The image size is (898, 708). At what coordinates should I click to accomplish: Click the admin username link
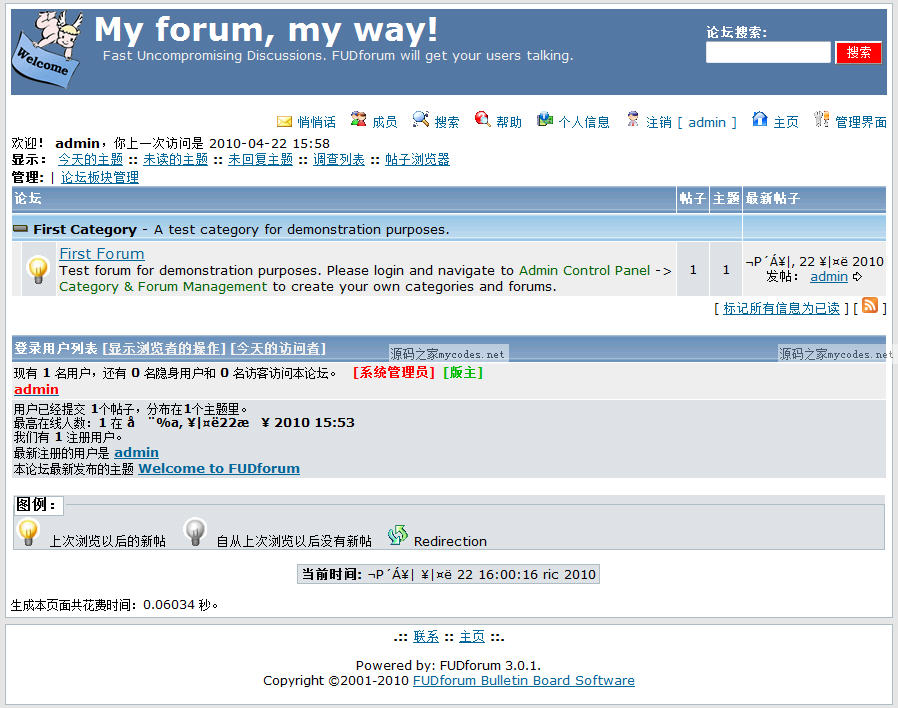point(36,389)
